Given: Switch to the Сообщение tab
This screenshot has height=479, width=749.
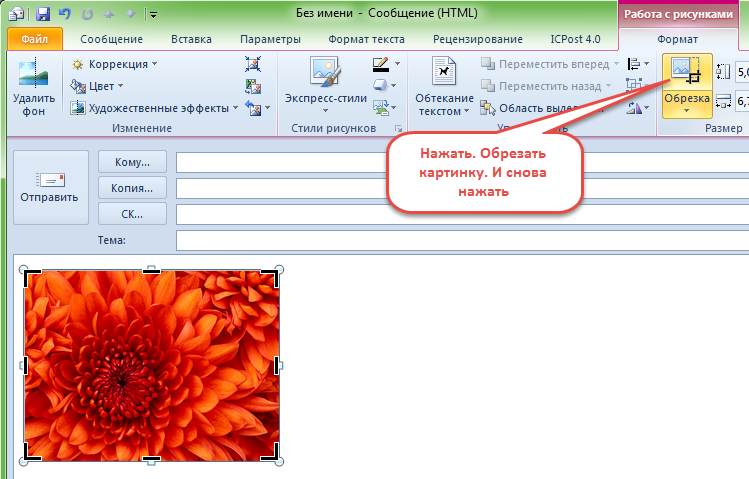Looking at the screenshot, I should 111,39.
